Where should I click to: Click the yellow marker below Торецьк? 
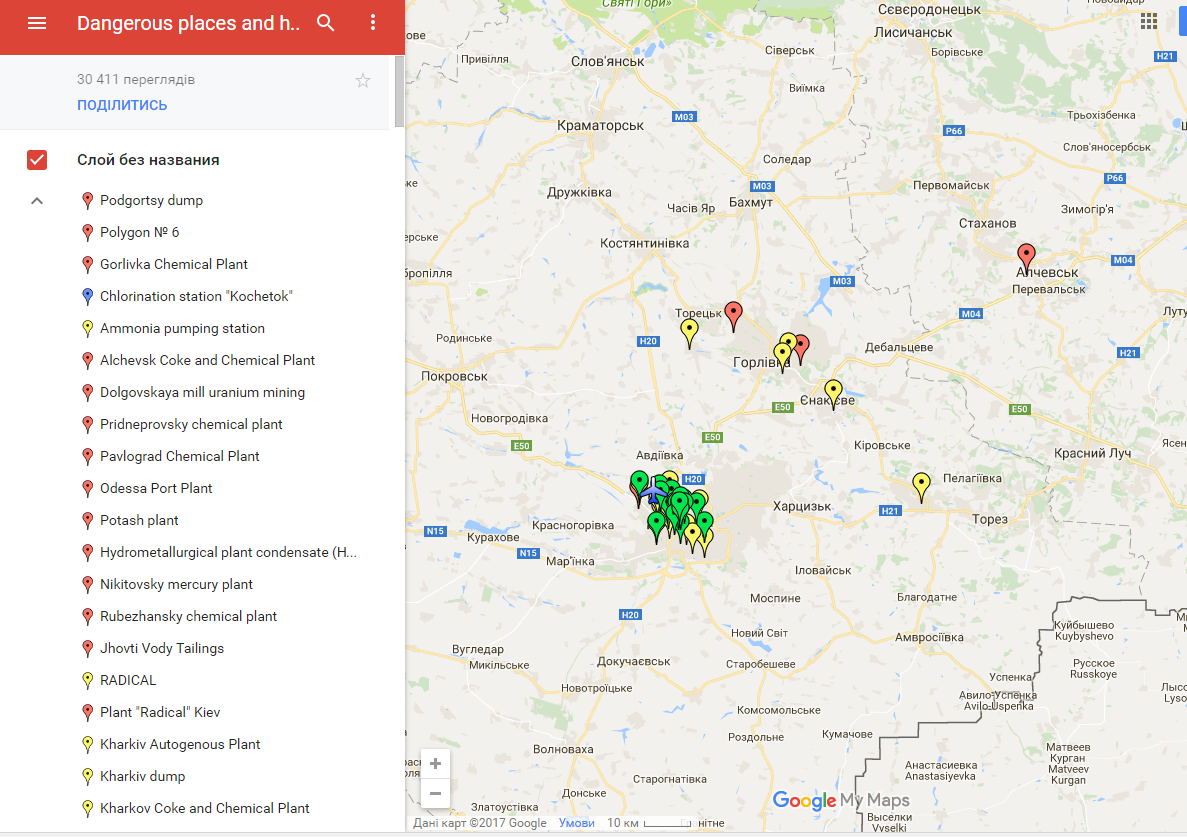pos(689,332)
